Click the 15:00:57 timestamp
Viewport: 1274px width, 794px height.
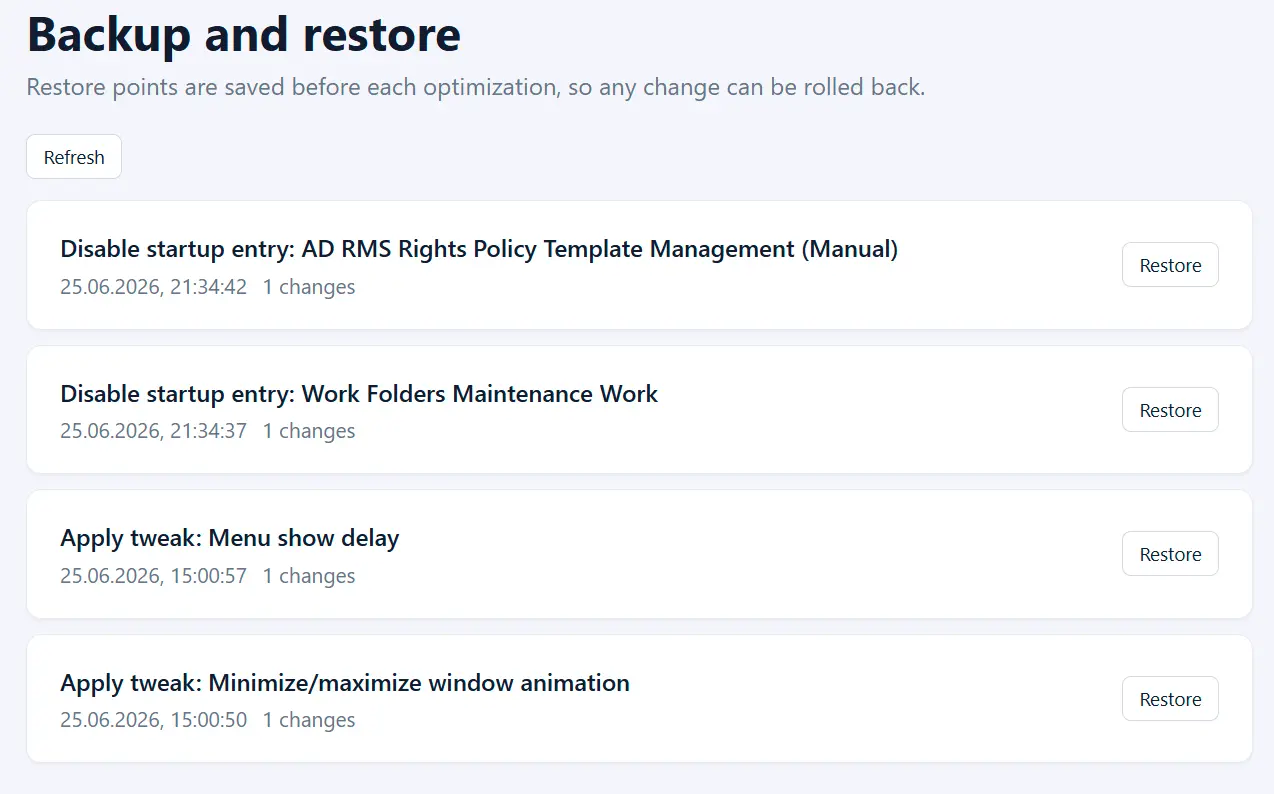153,576
